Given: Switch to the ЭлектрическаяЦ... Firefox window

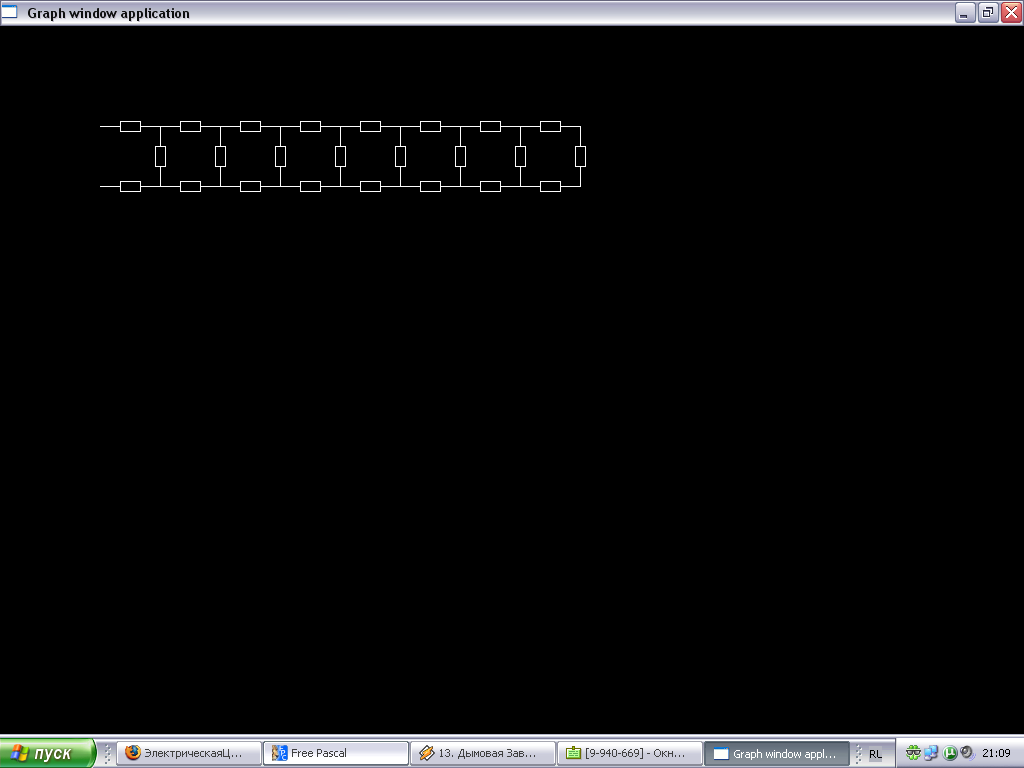Looking at the screenshot, I should tap(190, 753).
